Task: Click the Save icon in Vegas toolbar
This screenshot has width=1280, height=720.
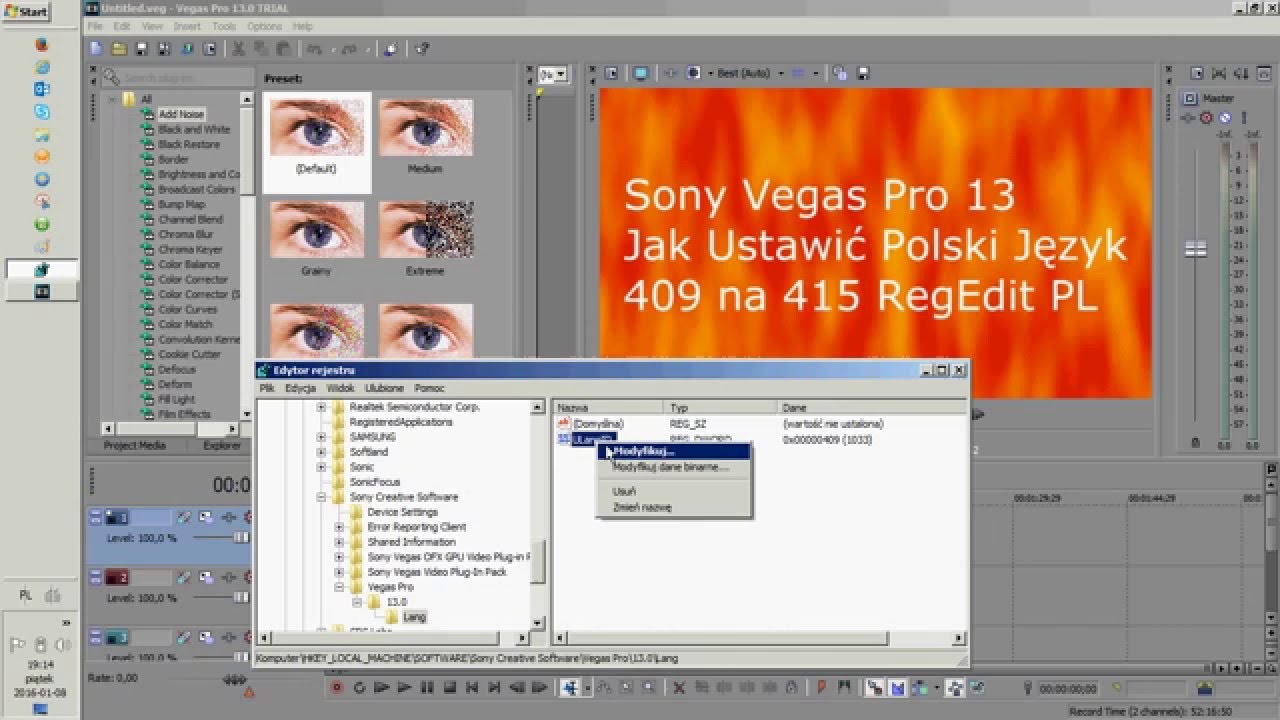Action: (141, 48)
